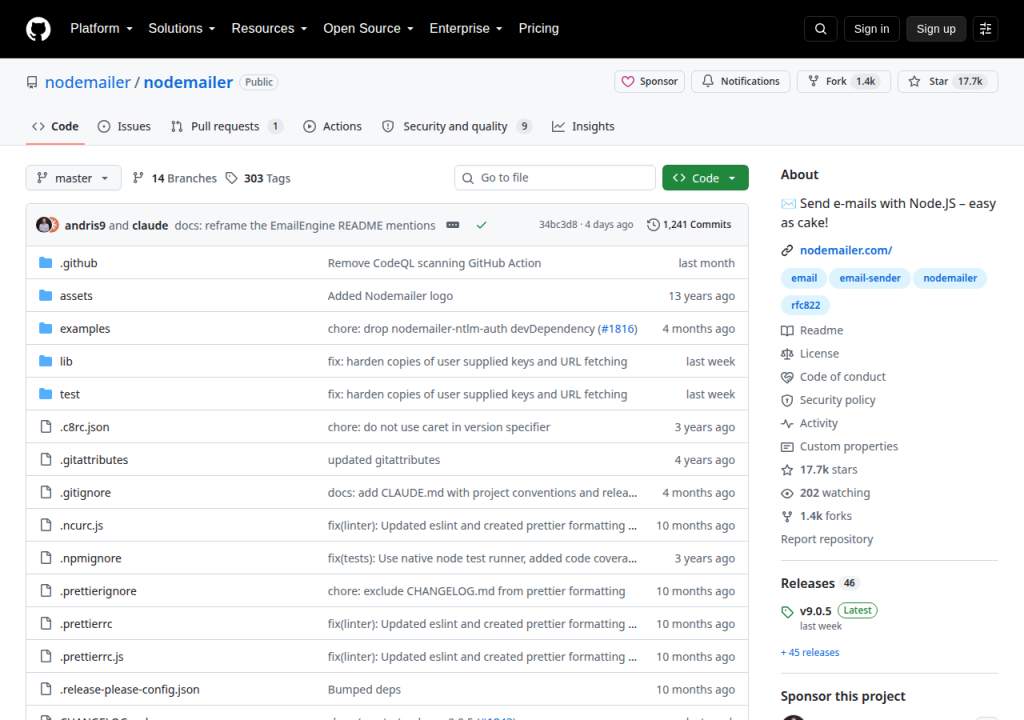Switch to the Issues tab
The height and width of the screenshot is (720, 1024).
[124, 127]
